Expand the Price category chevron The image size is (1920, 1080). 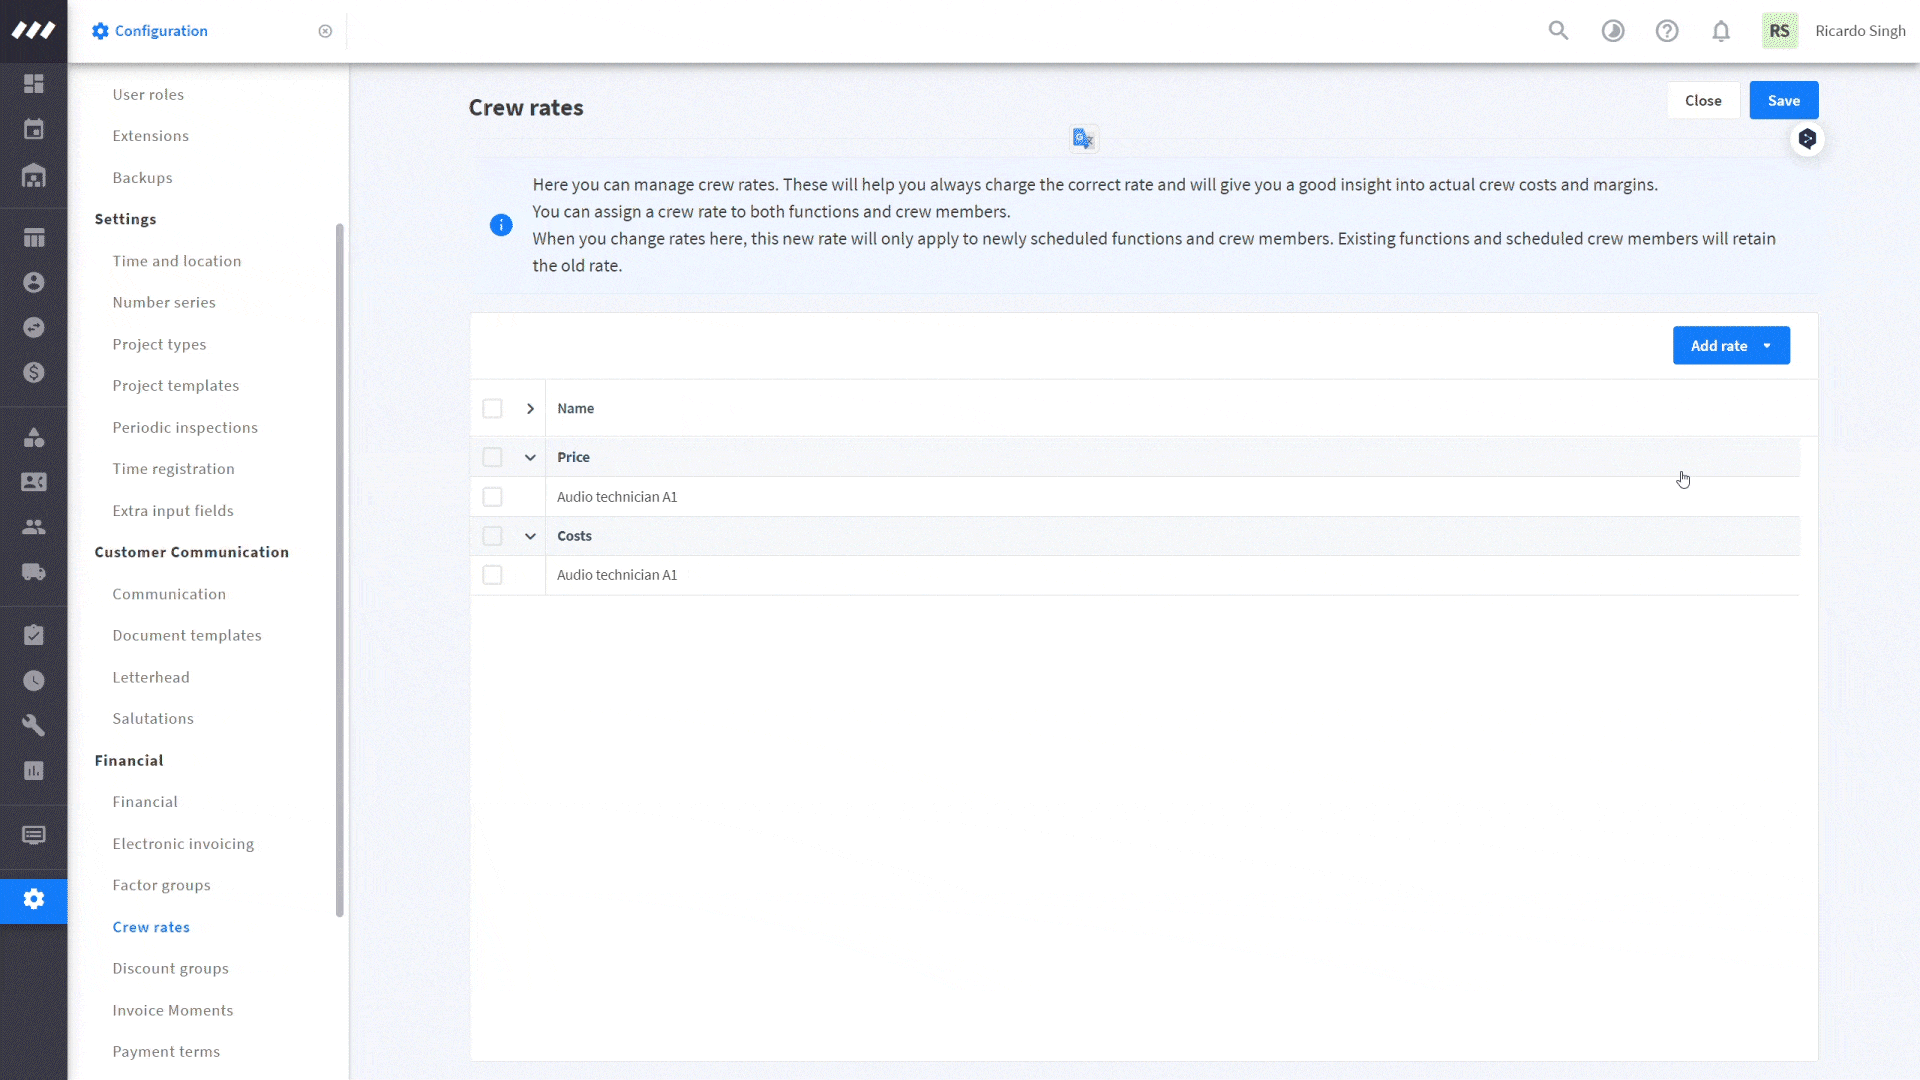click(x=529, y=456)
